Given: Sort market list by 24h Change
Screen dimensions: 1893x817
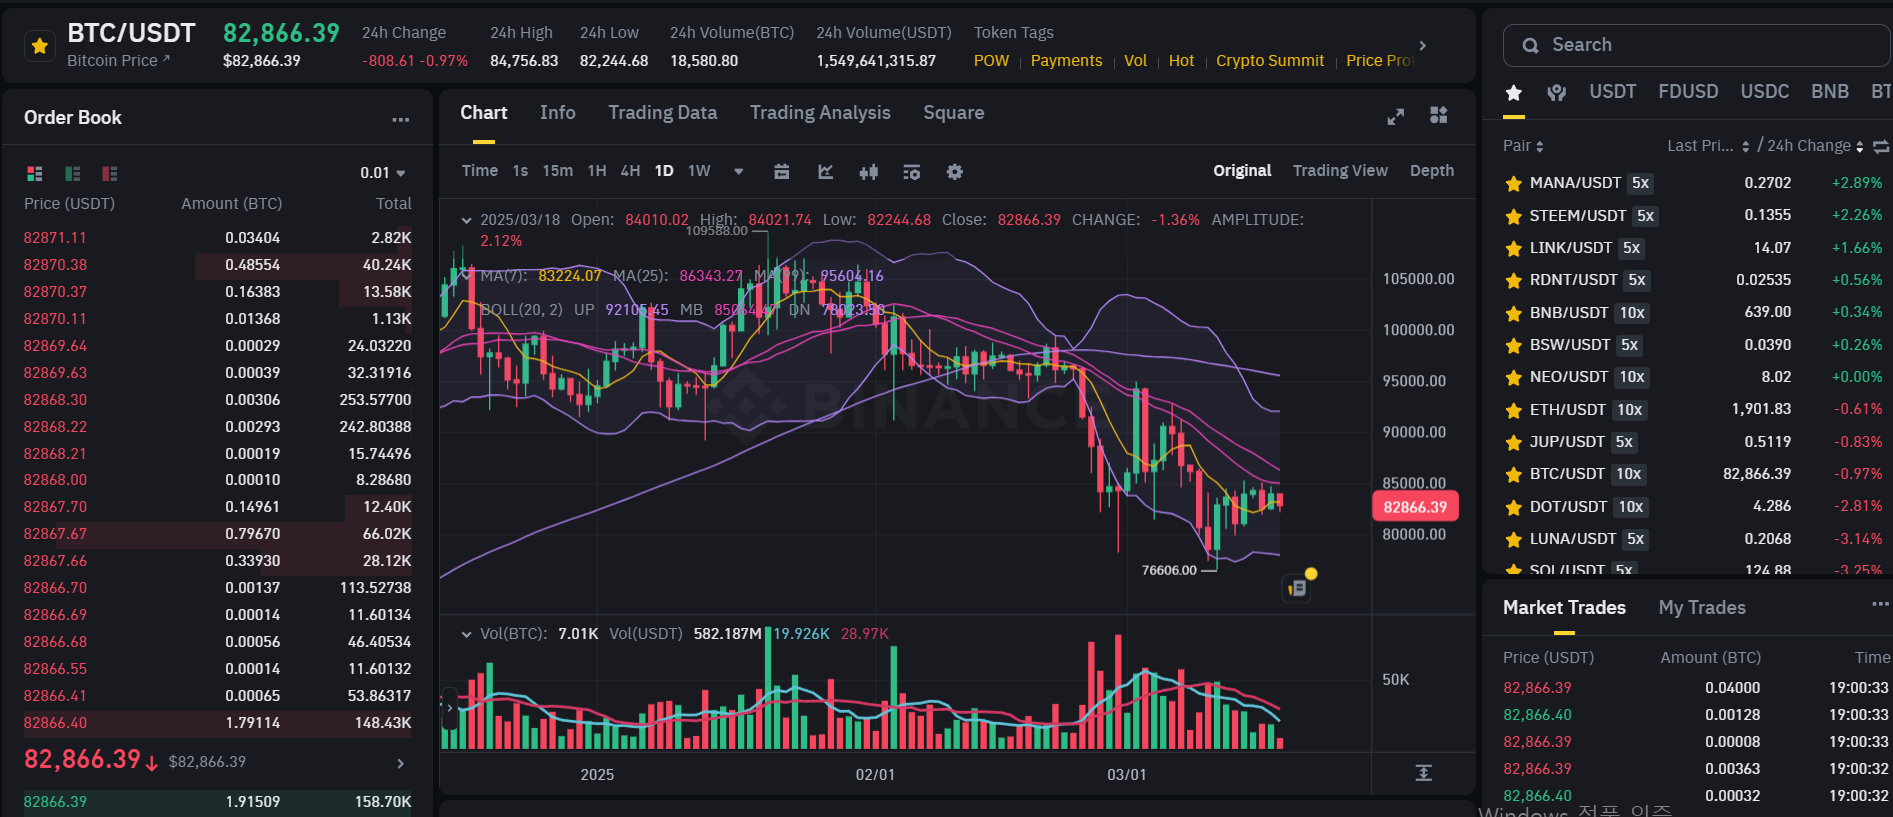Looking at the screenshot, I should [1815, 146].
